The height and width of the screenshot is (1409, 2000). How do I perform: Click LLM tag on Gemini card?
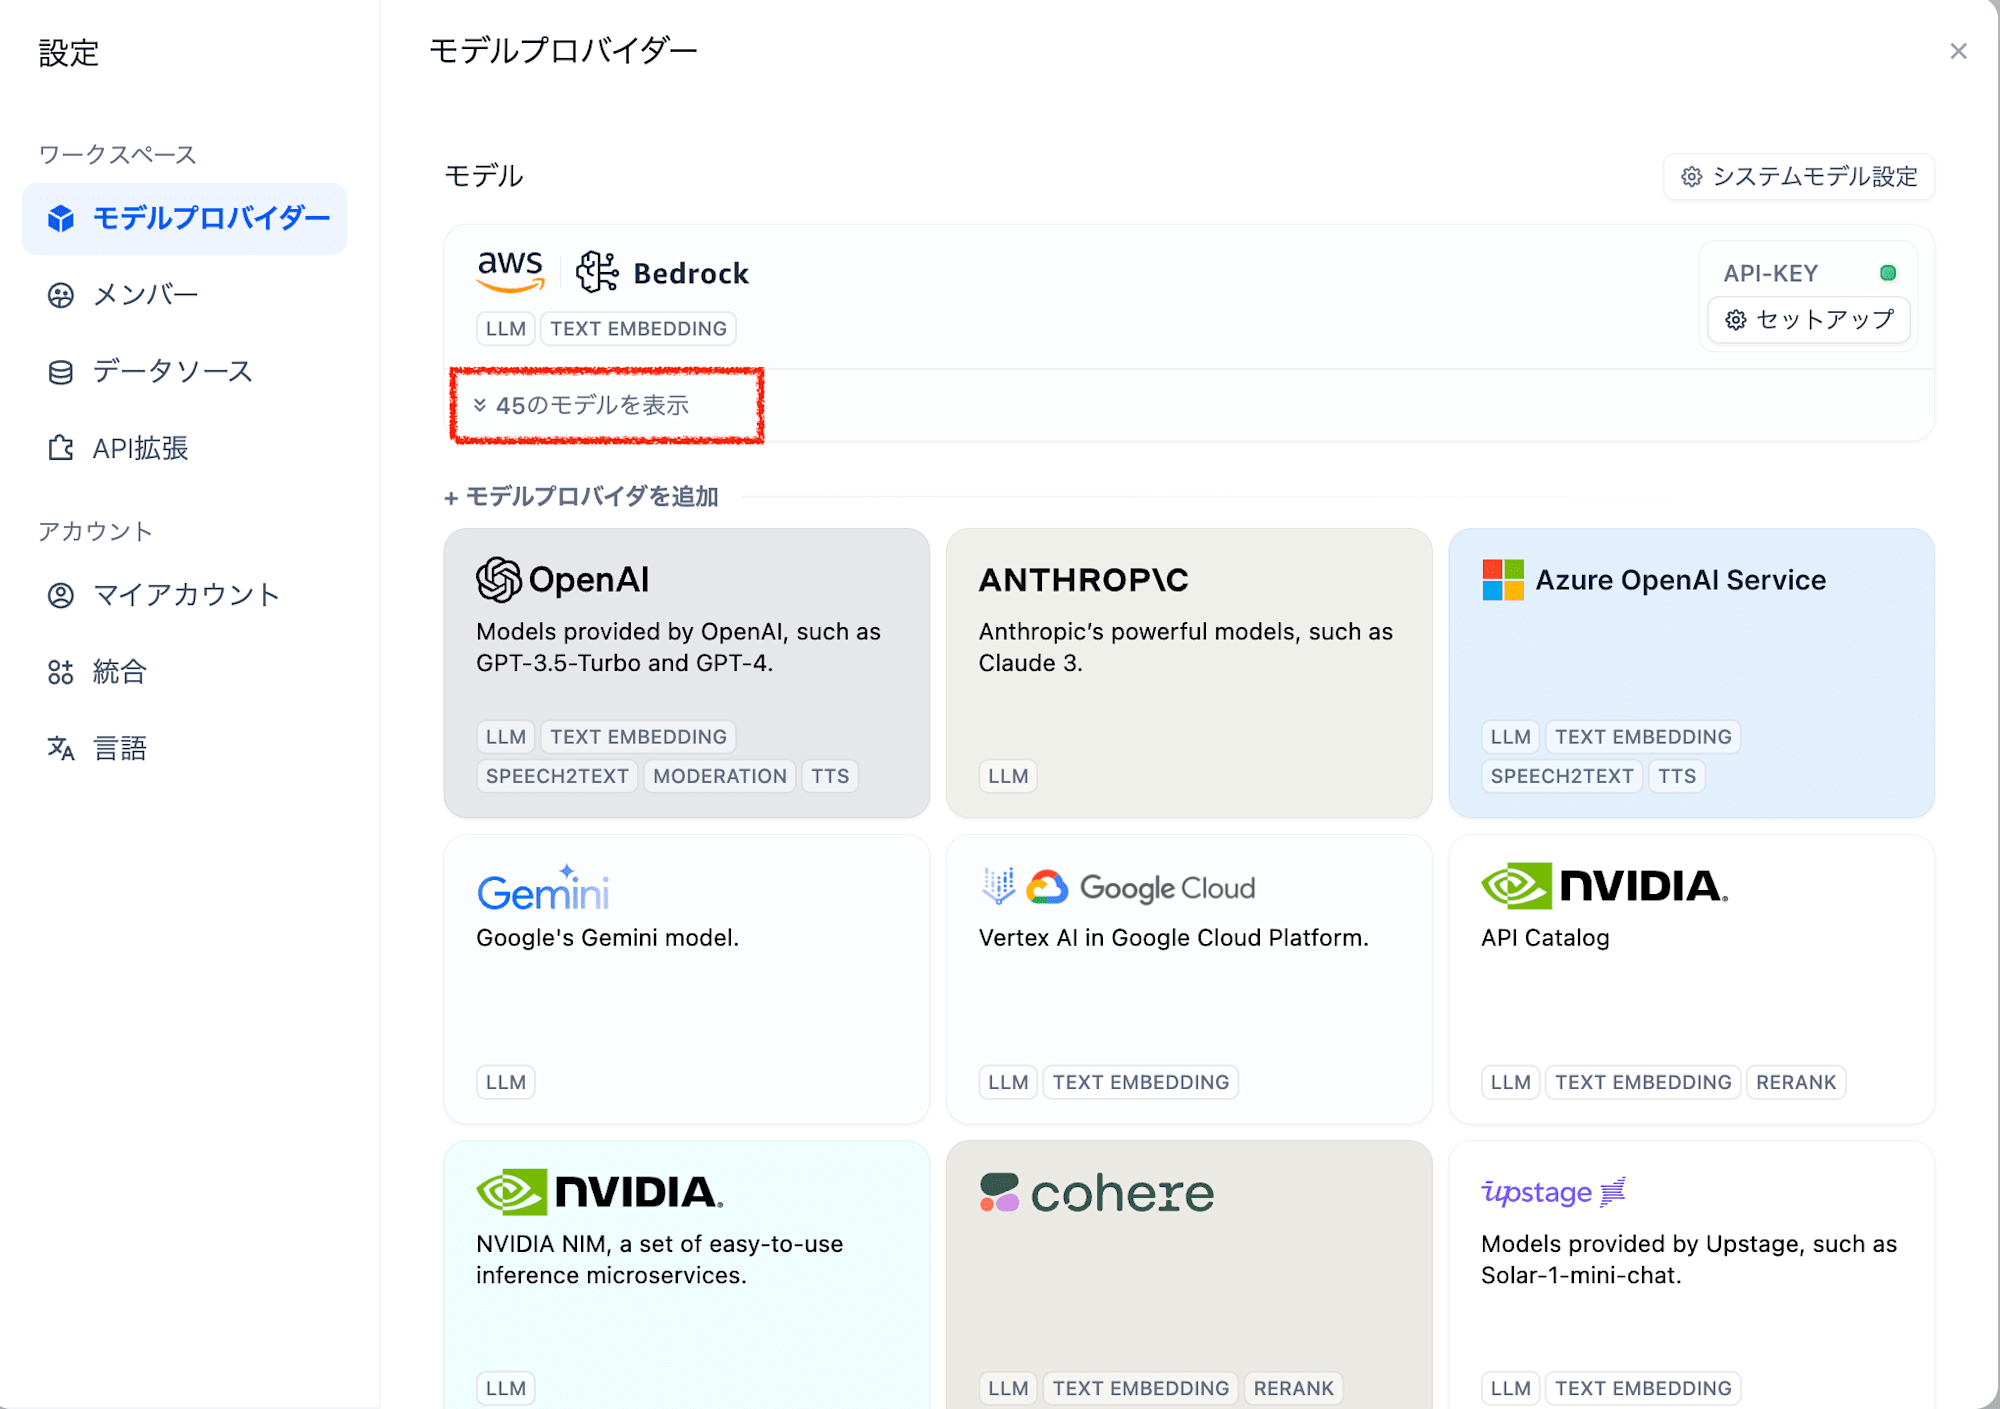click(506, 1082)
